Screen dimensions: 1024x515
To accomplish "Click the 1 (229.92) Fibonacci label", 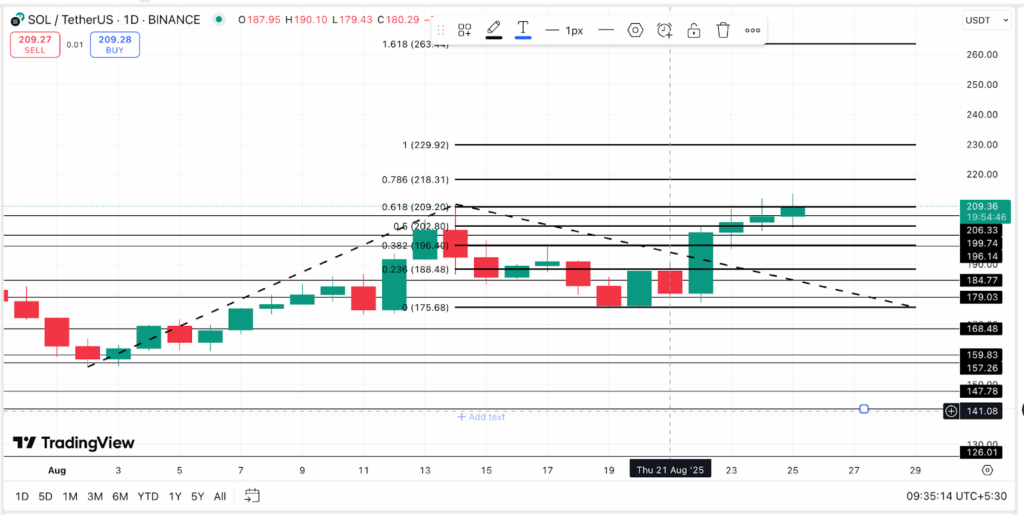I will pyautogui.click(x=426, y=145).
